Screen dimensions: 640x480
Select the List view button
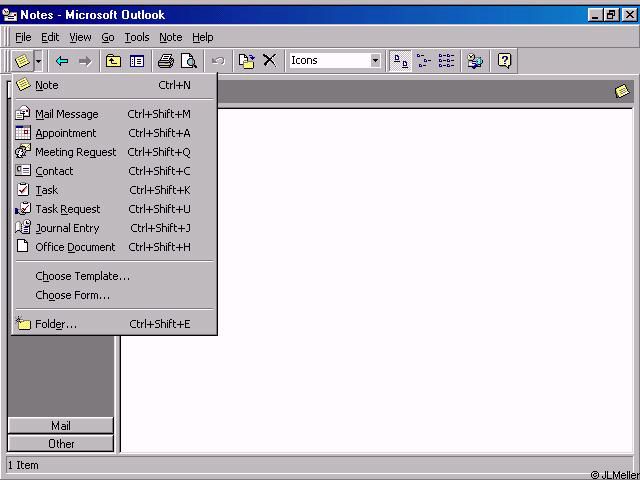tap(447, 61)
